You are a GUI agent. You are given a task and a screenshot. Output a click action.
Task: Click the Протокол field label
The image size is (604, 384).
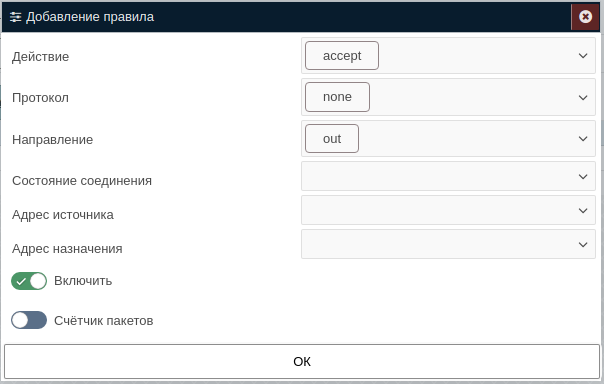tap(40, 98)
